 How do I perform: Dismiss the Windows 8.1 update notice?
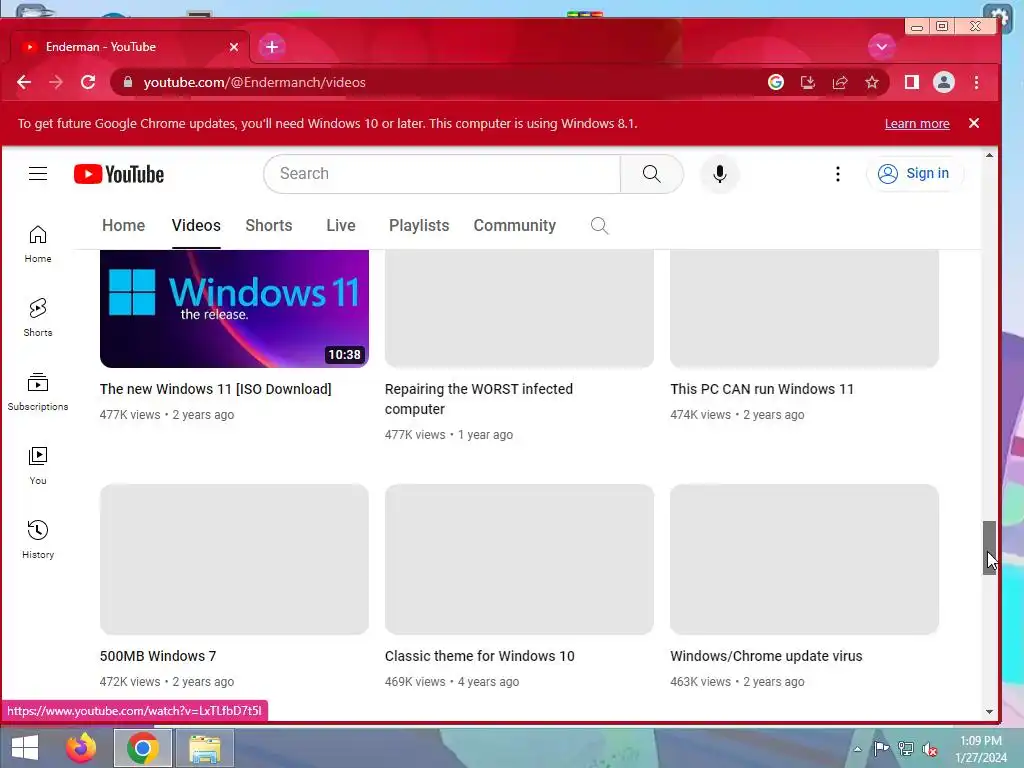pos(974,123)
